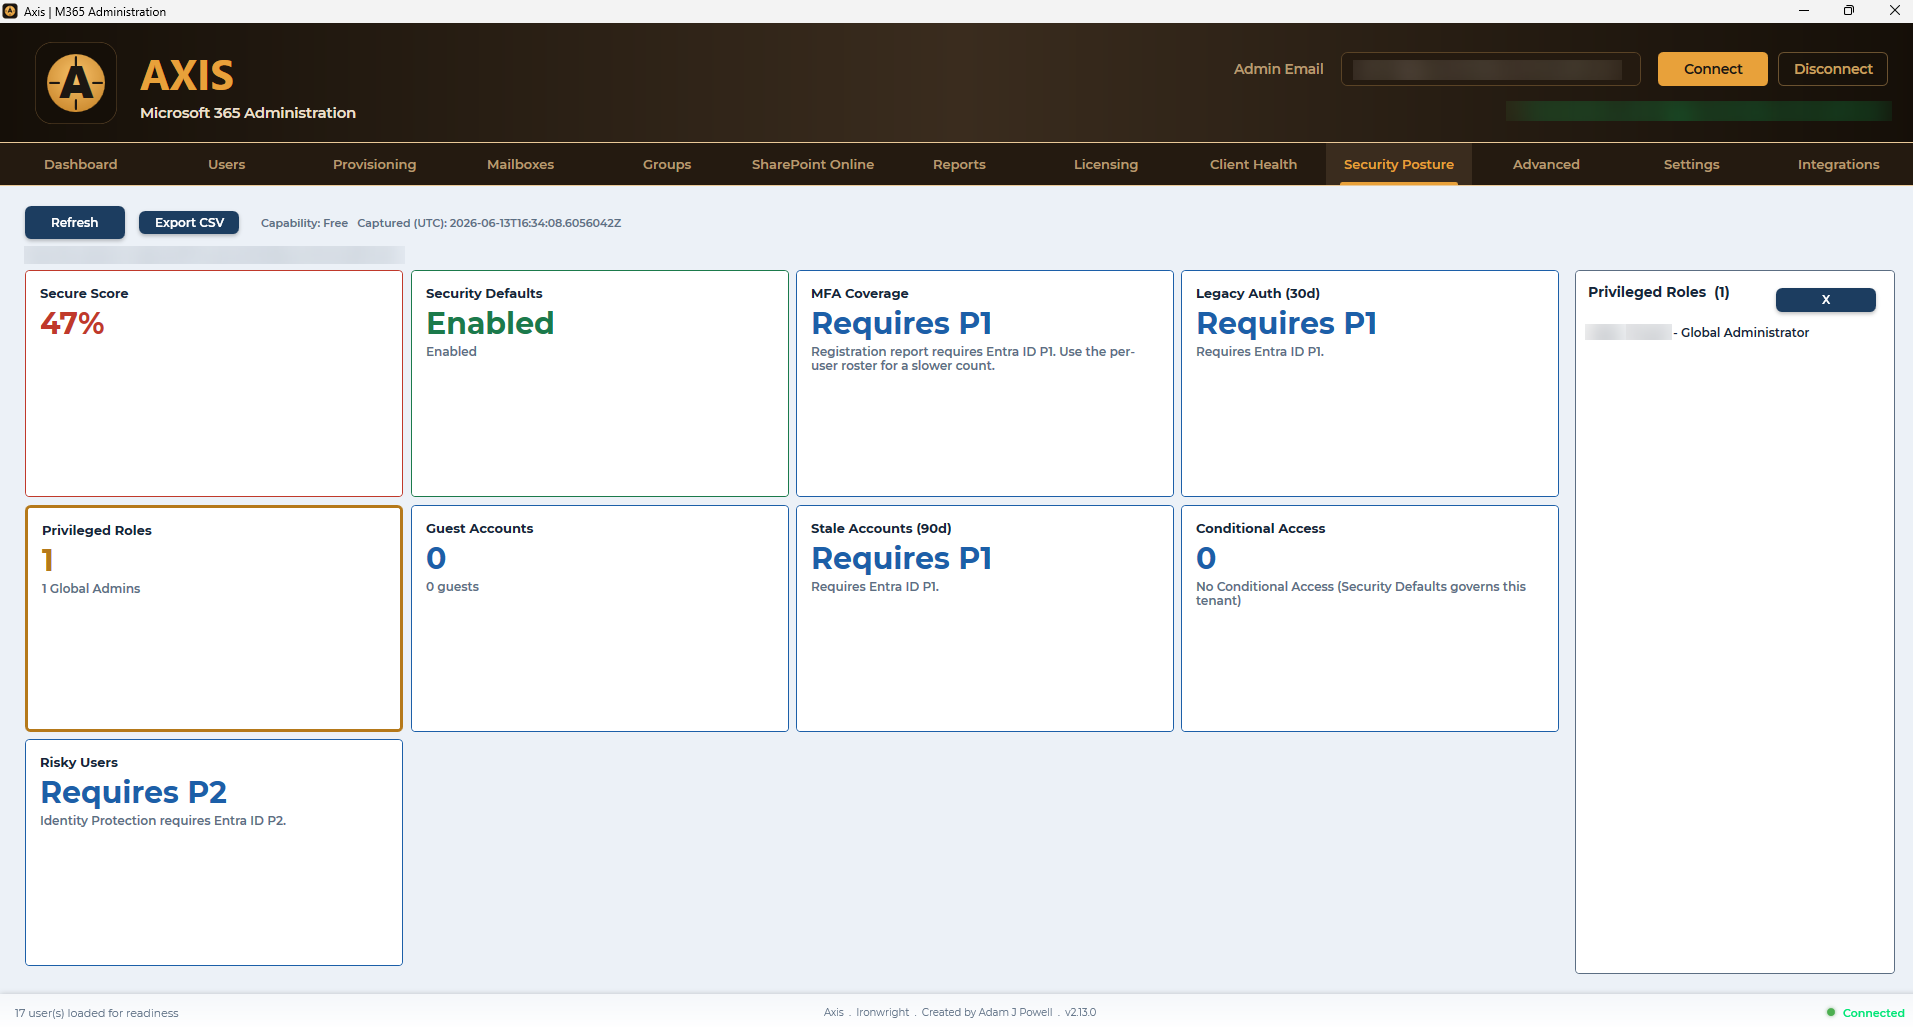1913x1027 pixels.
Task: Click the '1 Global Admins' text
Action: (91, 588)
